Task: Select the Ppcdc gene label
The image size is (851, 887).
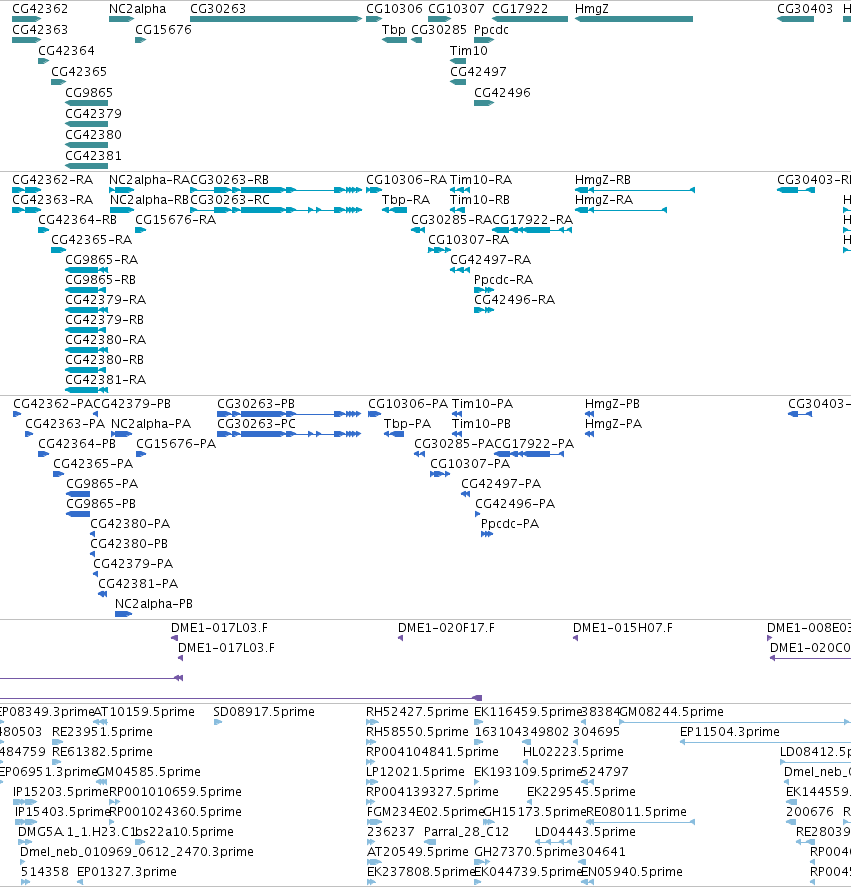Action: pos(491,29)
